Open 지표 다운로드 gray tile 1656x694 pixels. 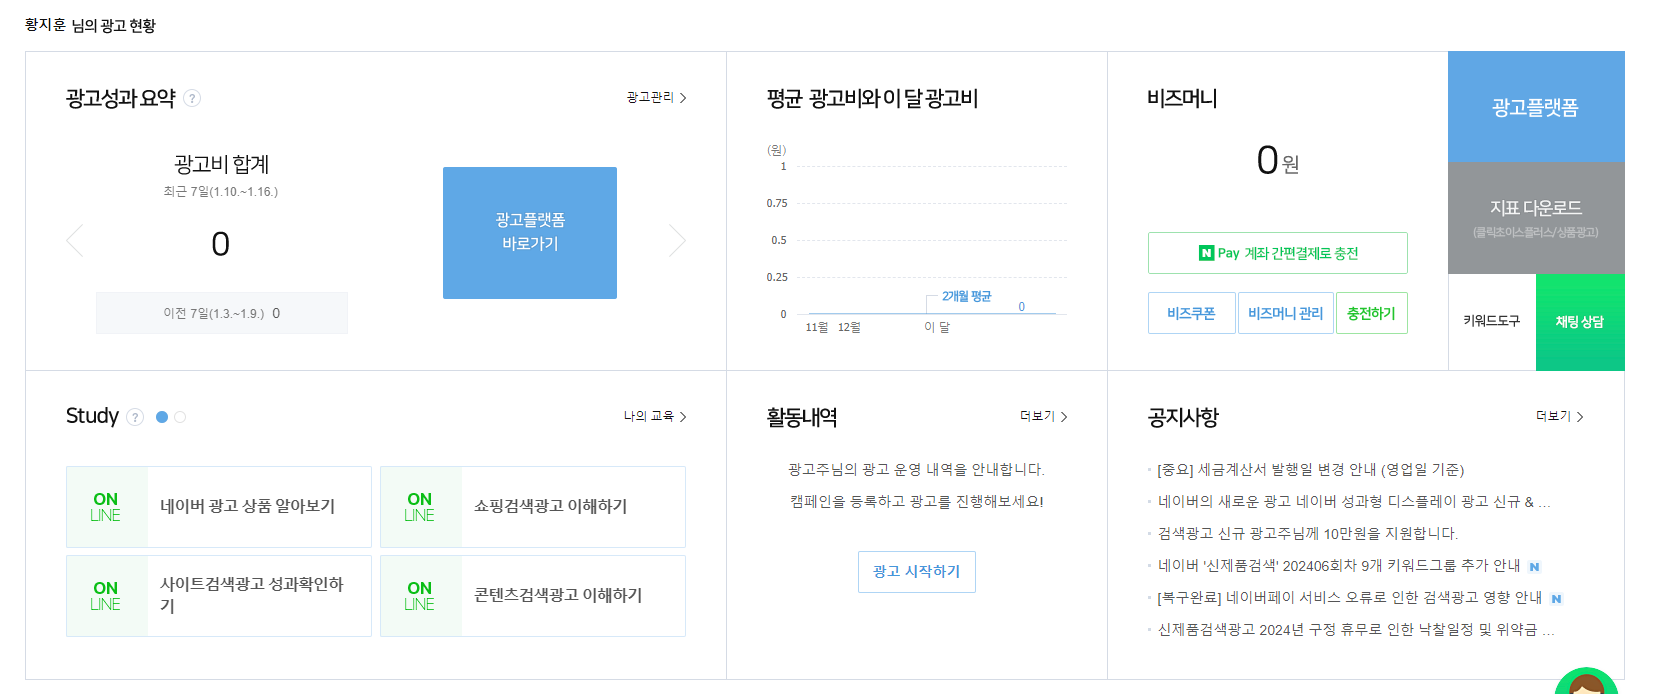(x=1536, y=218)
